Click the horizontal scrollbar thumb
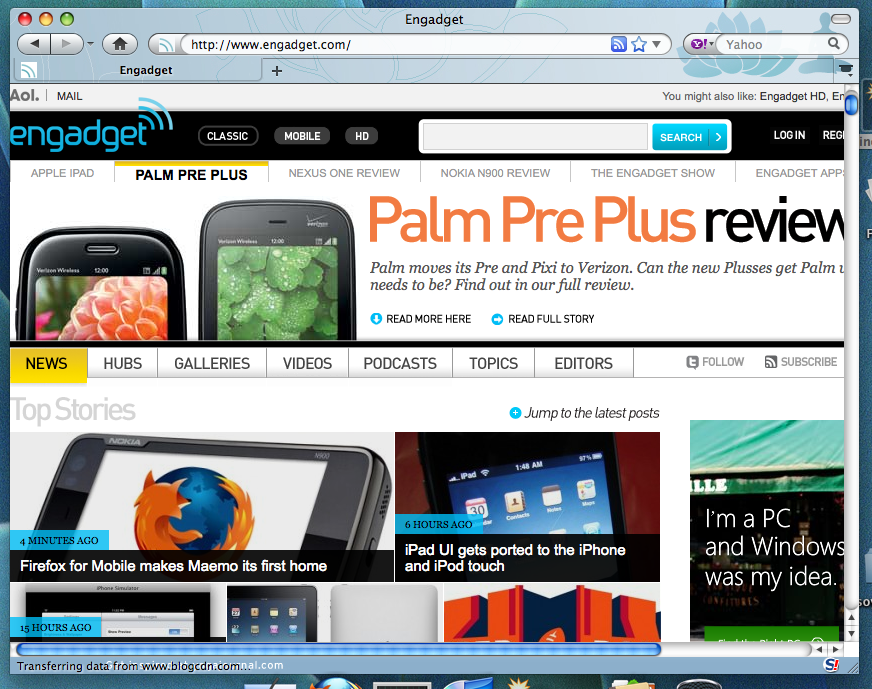 pyautogui.click(x=339, y=649)
